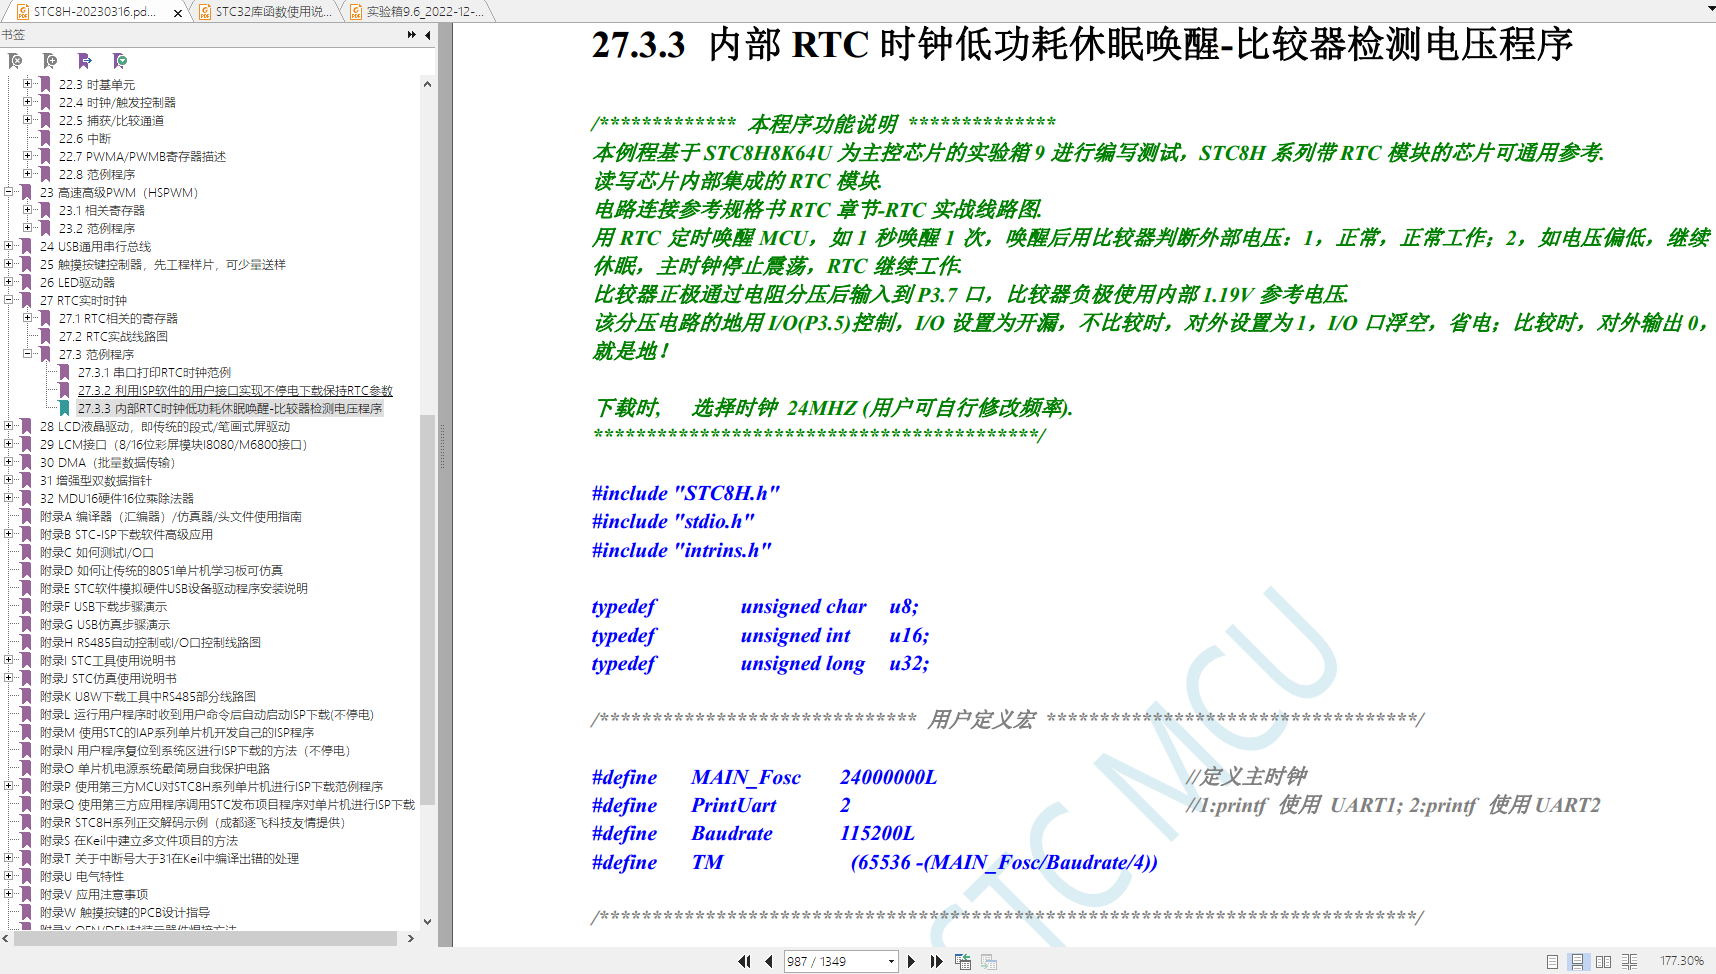Viewport: 1716px width, 974px height.
Task: Click the heading 27.3.3 内部 RTC 时钟低功耗休眠唤醒
Action: 1082,45
